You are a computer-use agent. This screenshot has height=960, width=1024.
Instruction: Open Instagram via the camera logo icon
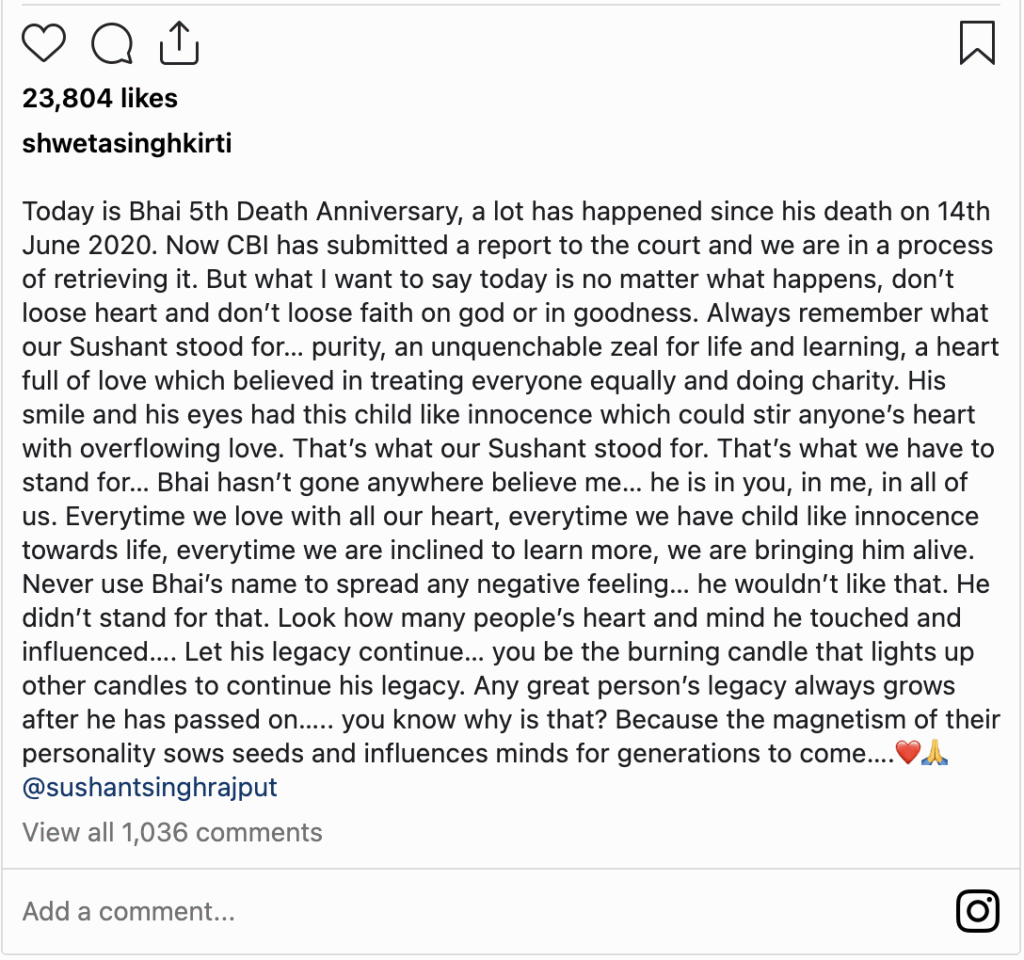pyautogui.click(x=978, y=910)
